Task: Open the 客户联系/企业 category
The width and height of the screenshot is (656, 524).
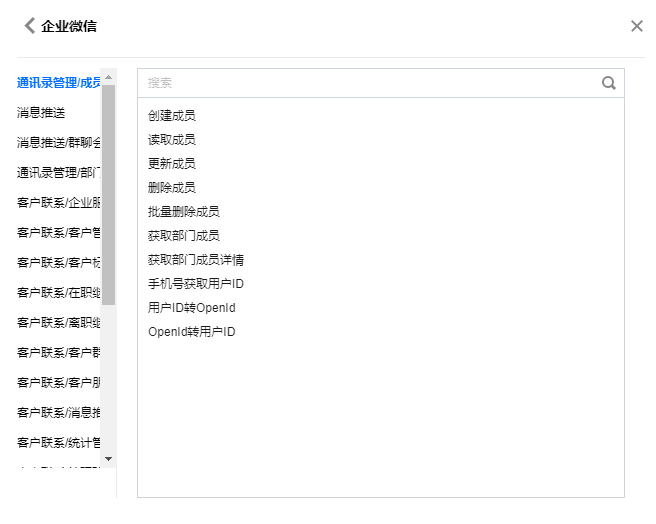Action: point(59,203)
